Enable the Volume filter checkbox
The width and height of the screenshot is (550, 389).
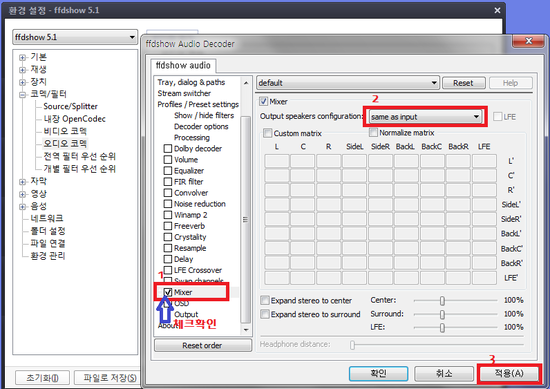[168, 160]
